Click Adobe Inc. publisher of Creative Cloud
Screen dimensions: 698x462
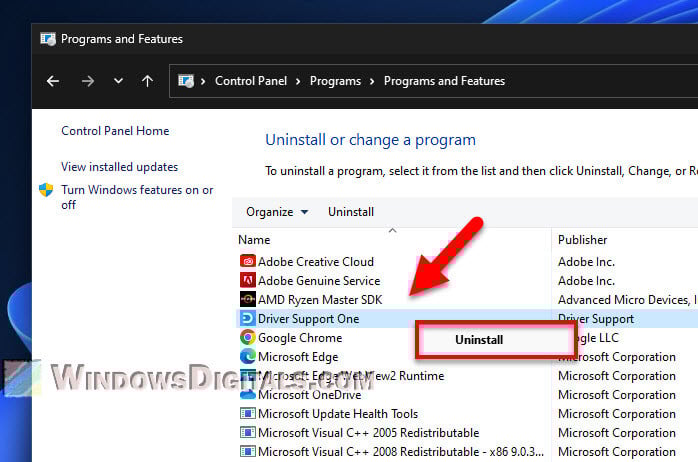(x=586, y=262)
